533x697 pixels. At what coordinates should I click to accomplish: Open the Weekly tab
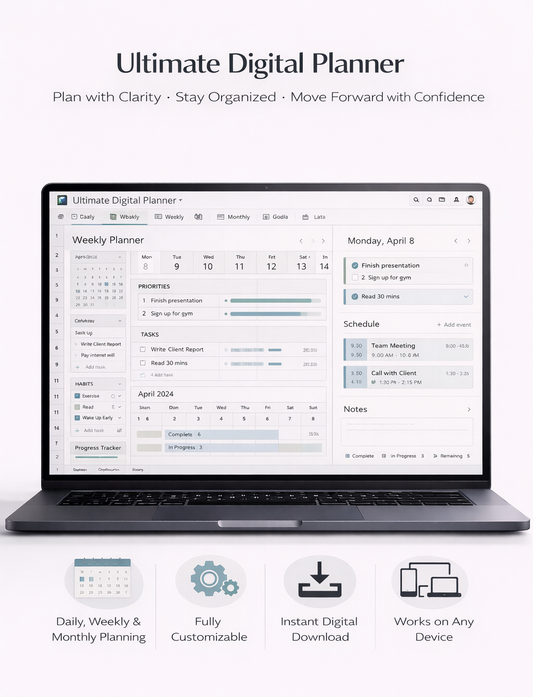[169, 217]
